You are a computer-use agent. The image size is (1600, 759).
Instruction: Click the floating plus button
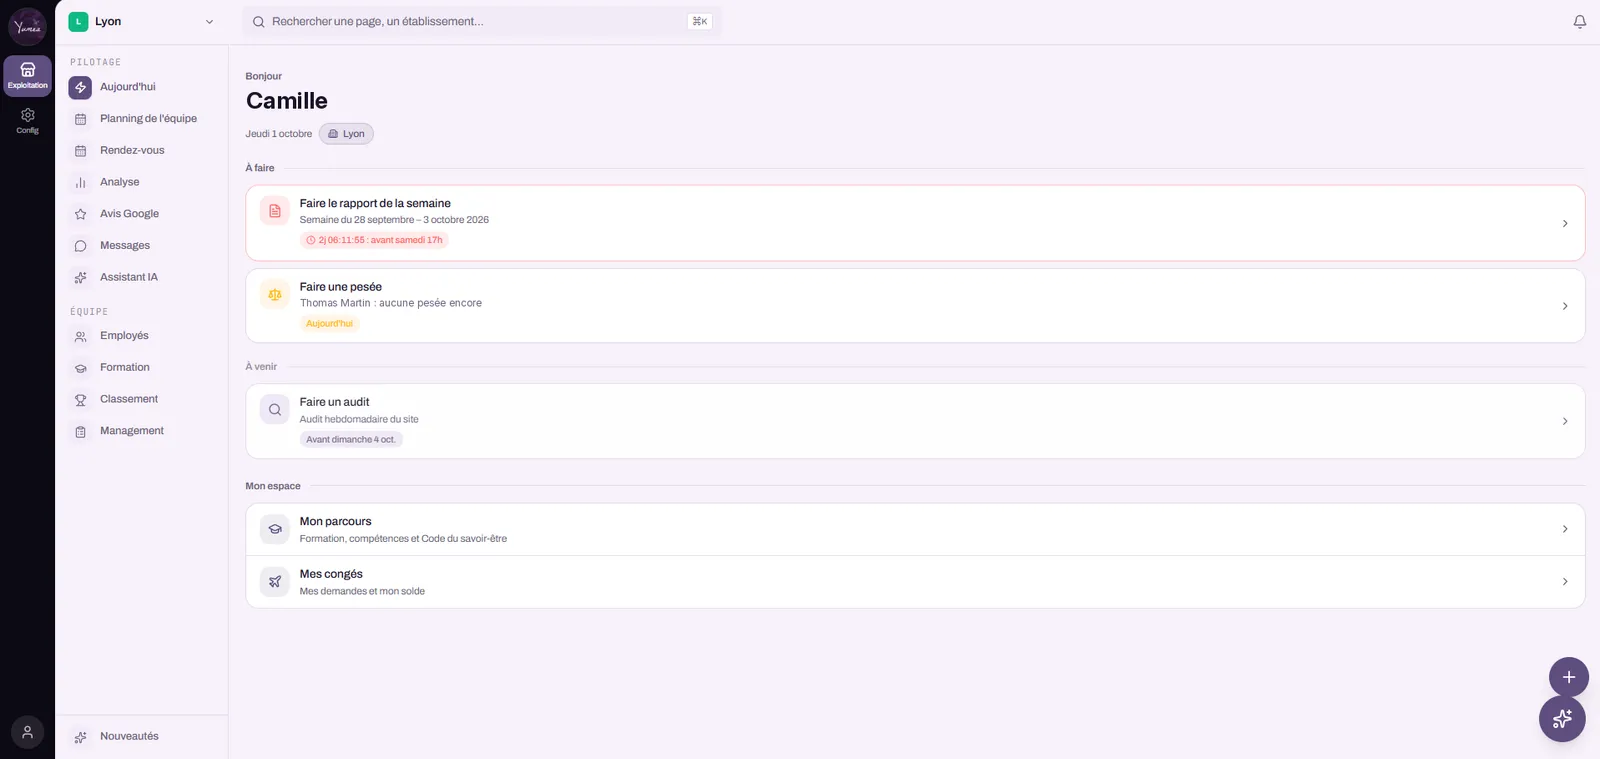coord(1568,677)
